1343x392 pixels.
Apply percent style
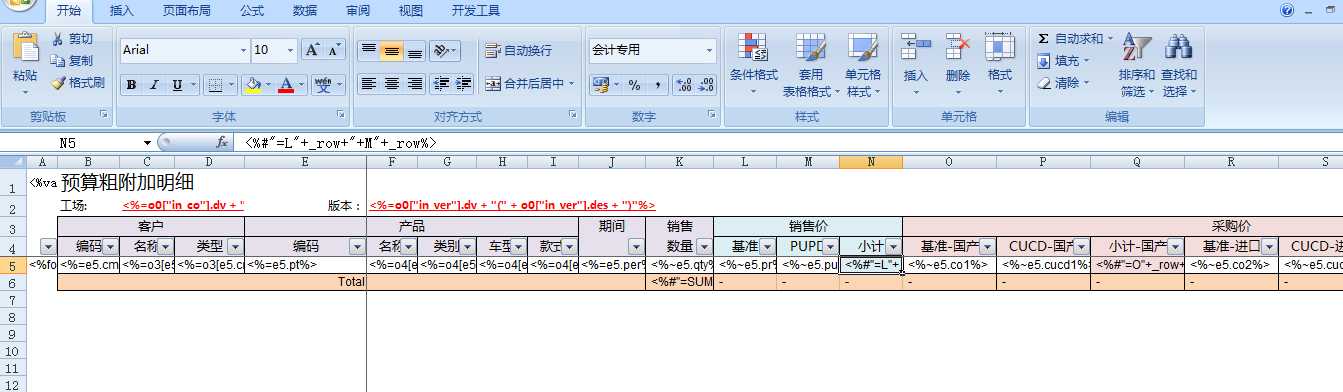[x=634, y=85]
